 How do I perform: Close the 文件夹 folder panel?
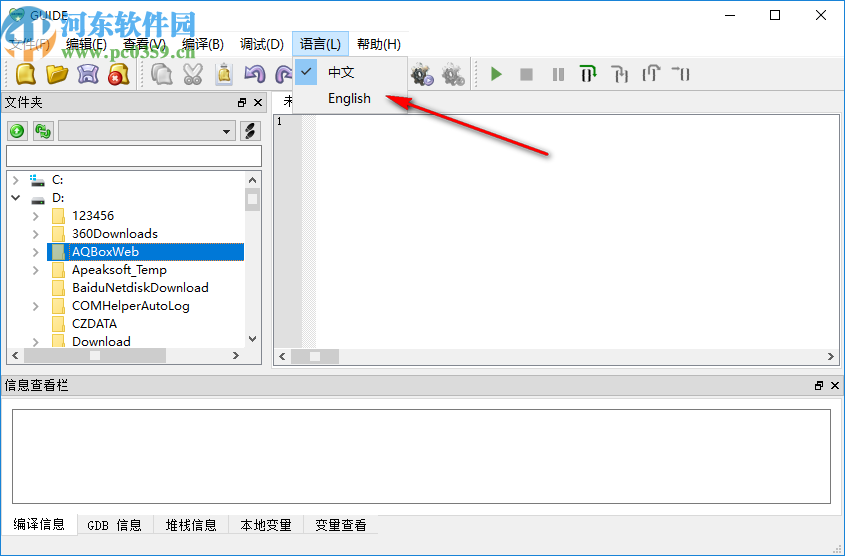[258, 102]
